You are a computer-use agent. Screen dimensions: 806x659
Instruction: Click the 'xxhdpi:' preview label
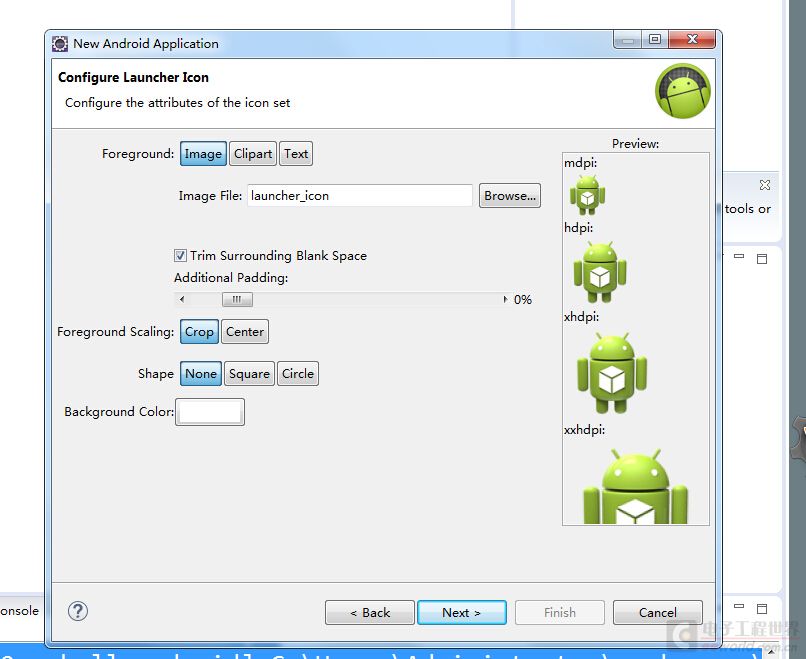coord(584,430)
